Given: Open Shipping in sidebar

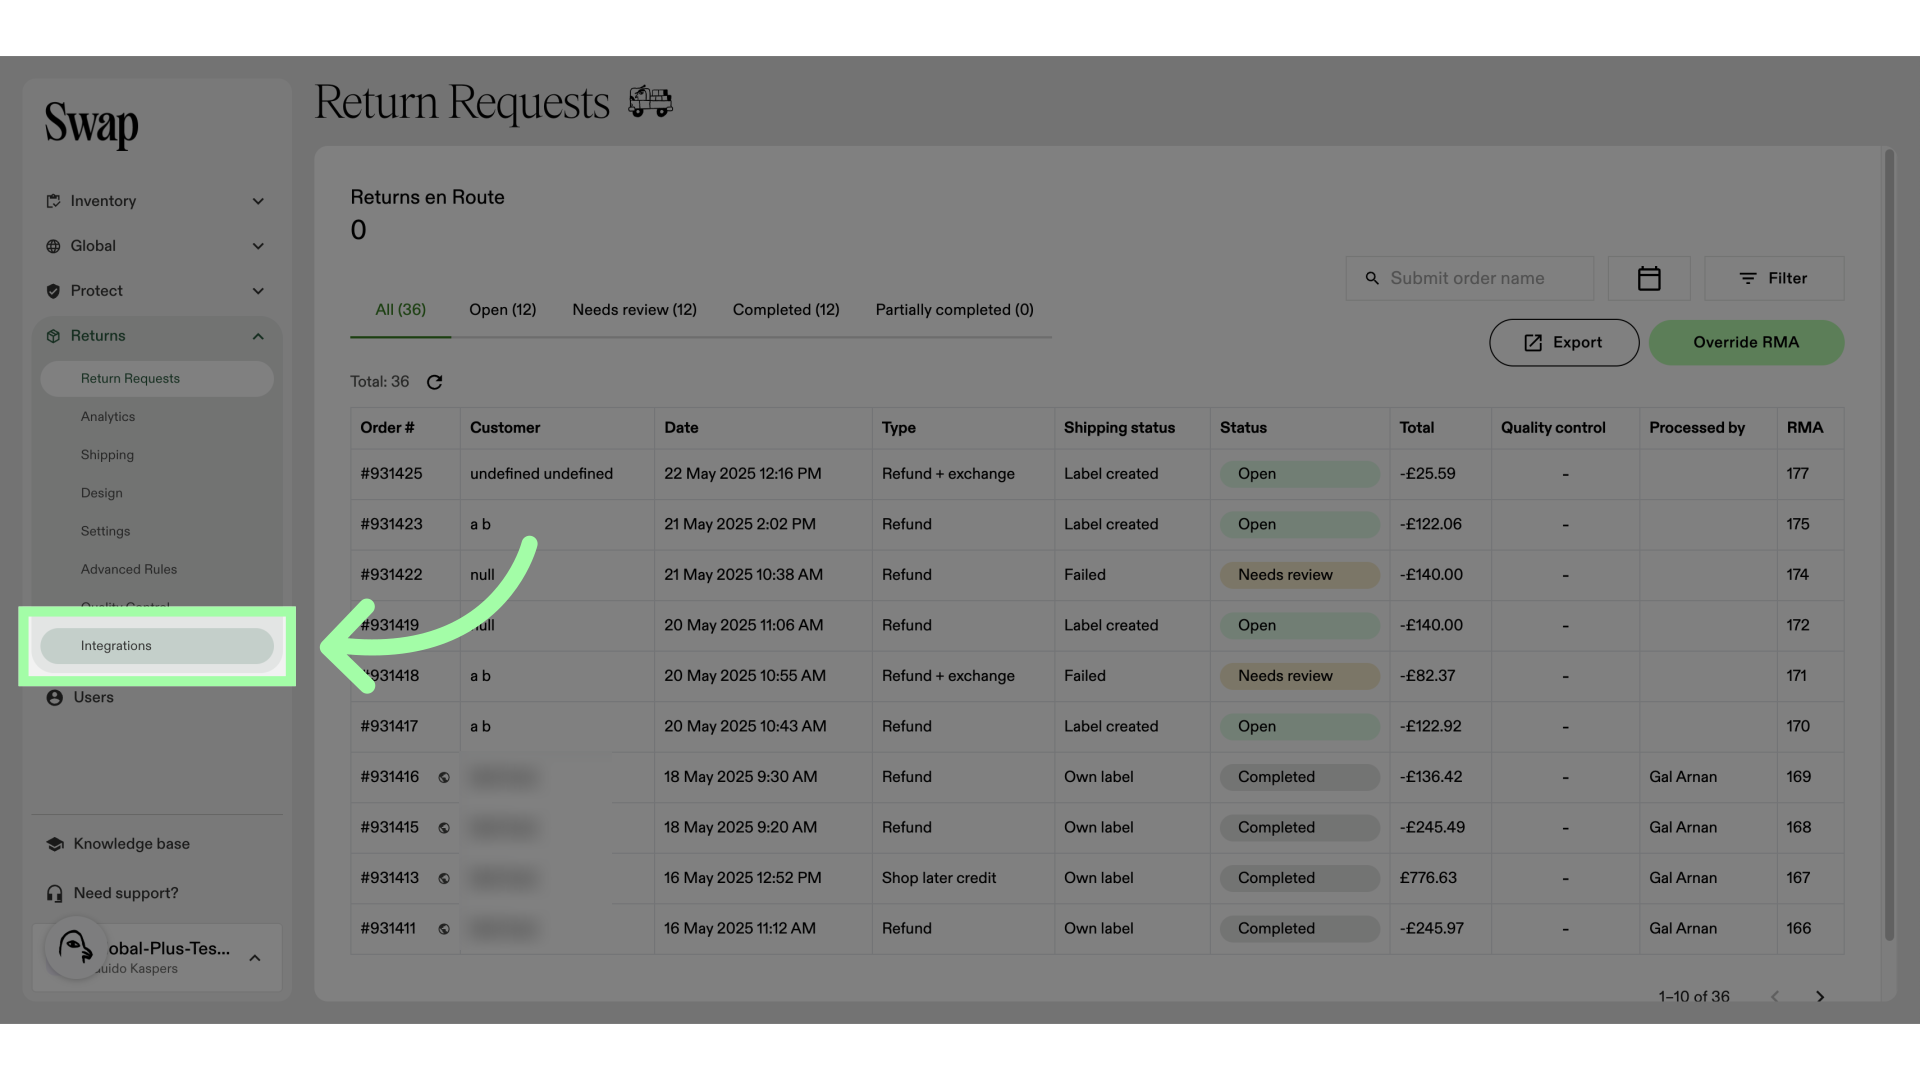Looking at the screenshot, I should [107, 455].
